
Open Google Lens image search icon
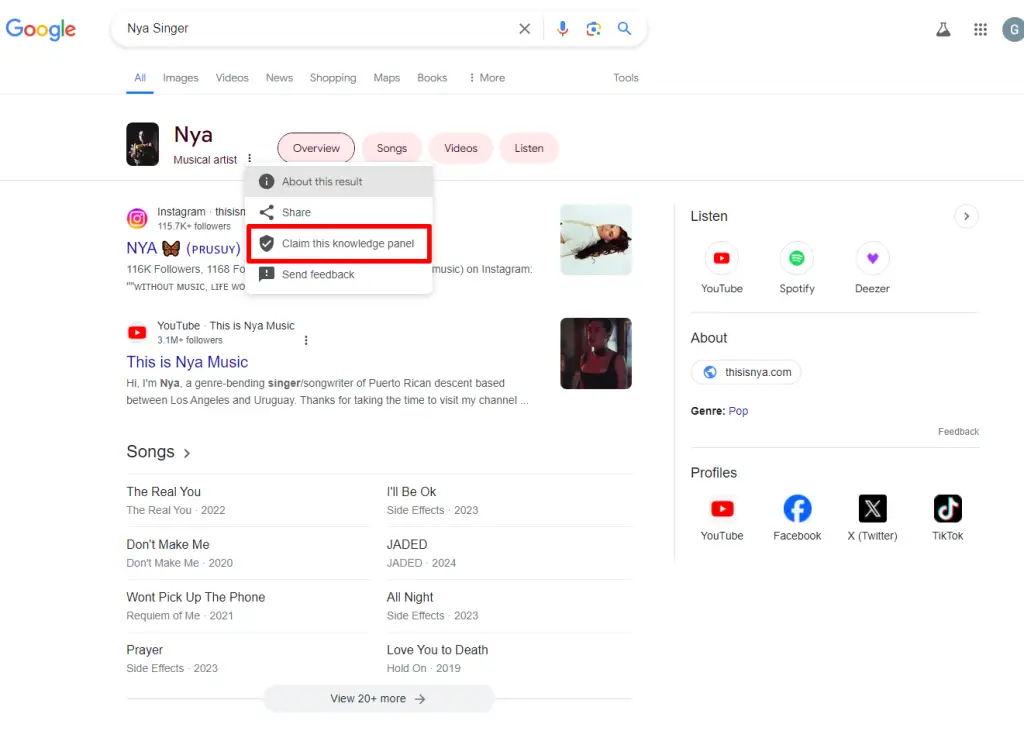(593, 29)
